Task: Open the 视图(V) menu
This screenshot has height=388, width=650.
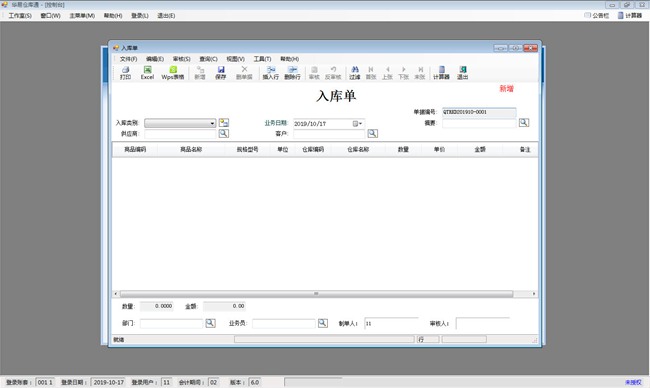Action: pyautogui.click(x=235, y=59)
